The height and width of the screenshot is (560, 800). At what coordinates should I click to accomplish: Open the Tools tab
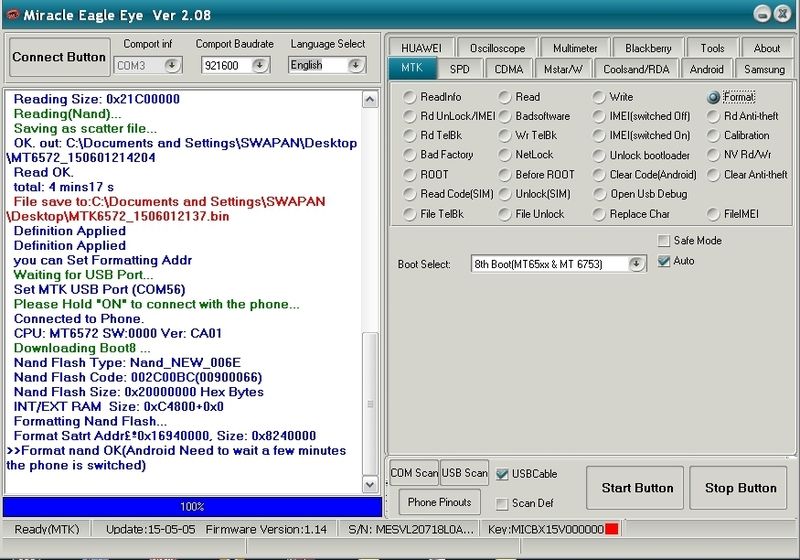[x=712, y=48]
